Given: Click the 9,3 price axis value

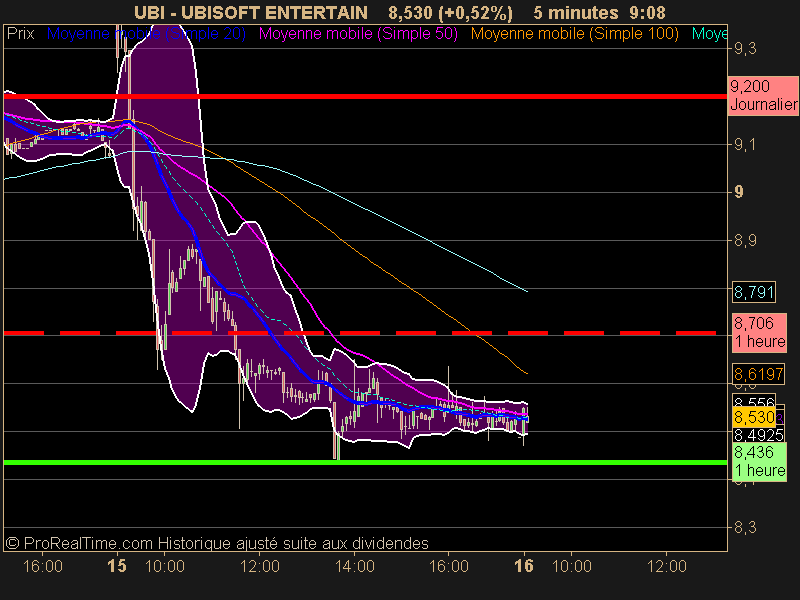Looking at the screenshot, I should point(745,49).
